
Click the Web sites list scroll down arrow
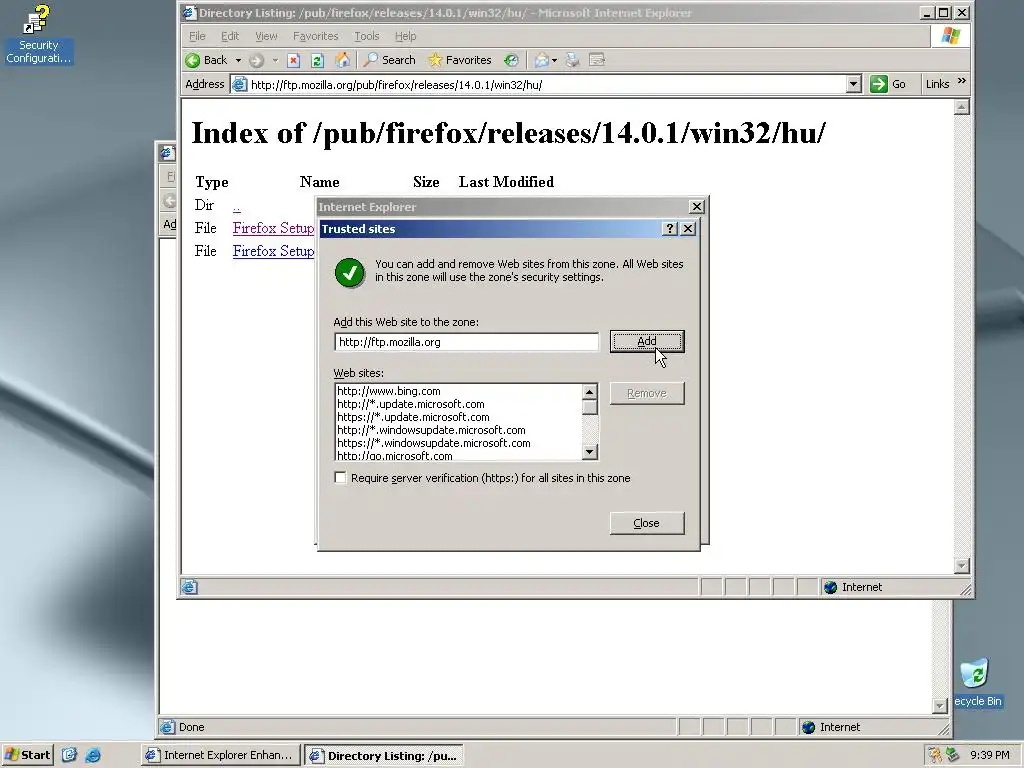[x=589, y=451]
